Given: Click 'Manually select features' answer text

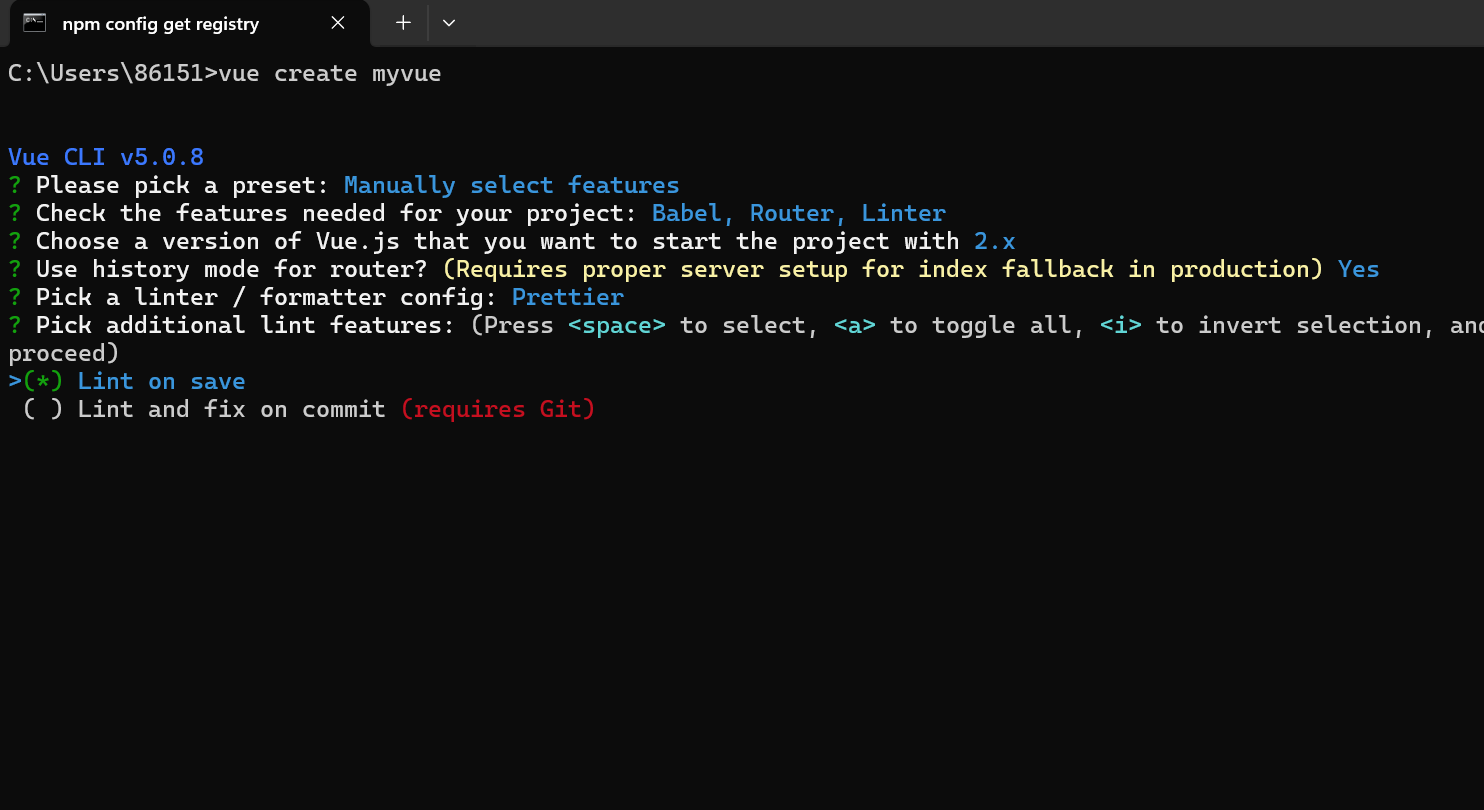Looking at the screenshot, I should click(x=512, y=185).
